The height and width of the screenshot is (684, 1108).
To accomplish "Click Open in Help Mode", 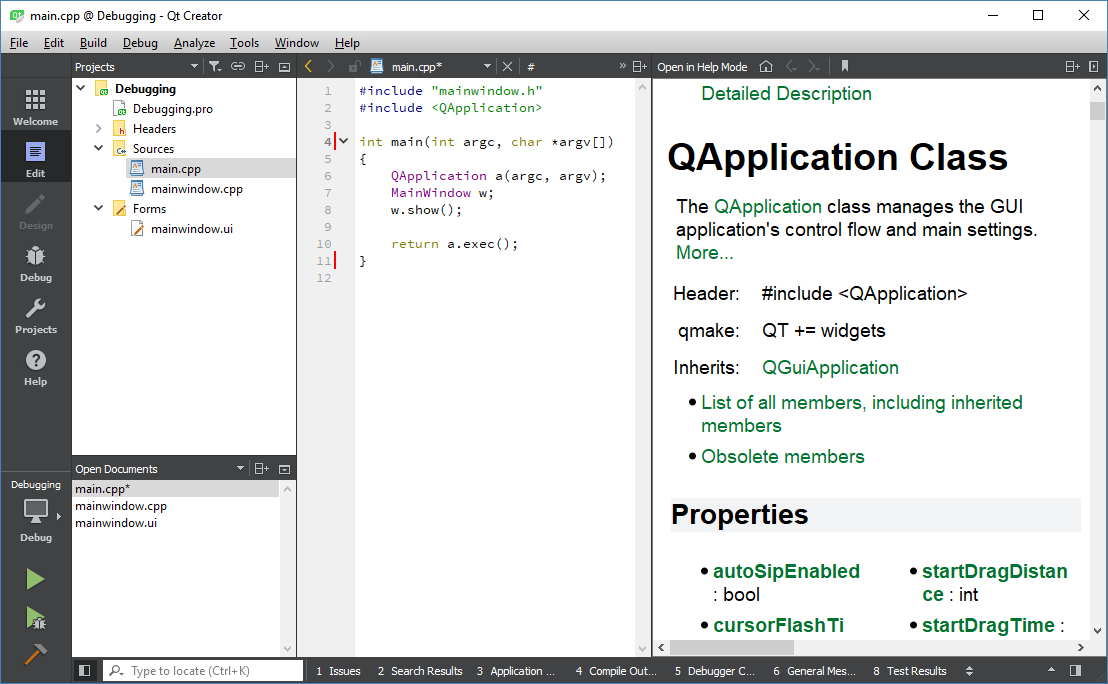I will [x=702, y=67].
